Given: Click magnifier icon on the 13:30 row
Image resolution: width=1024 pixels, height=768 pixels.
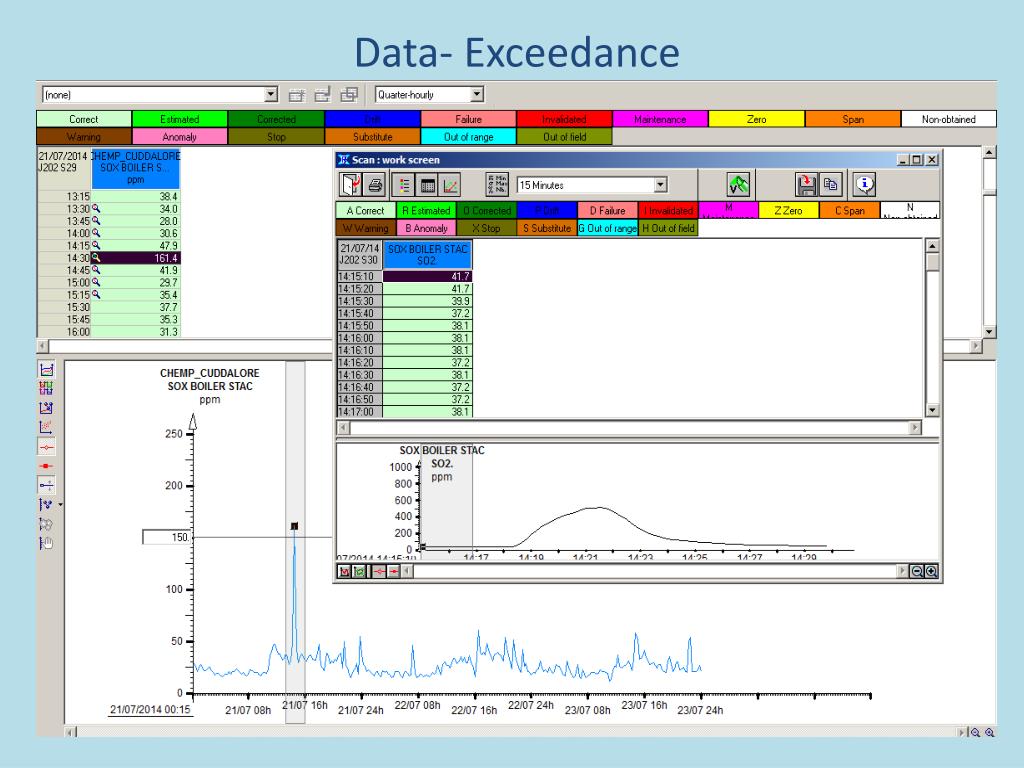Looking at the screenshot, I should 96,208.
